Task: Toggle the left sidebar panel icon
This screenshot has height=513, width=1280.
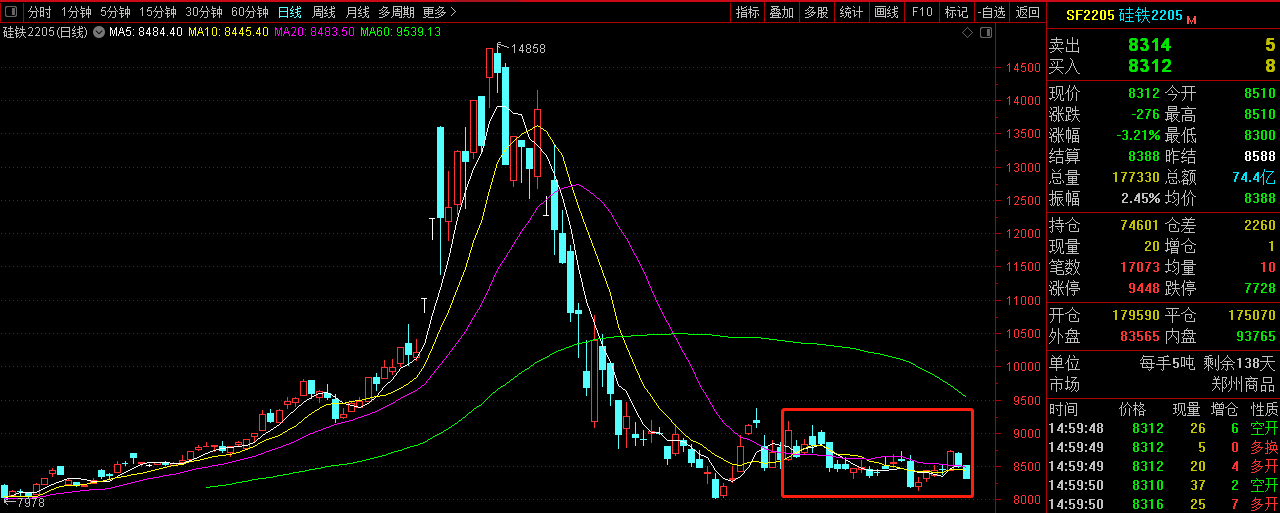Action: pyautogui.click(x=12, y=12)
